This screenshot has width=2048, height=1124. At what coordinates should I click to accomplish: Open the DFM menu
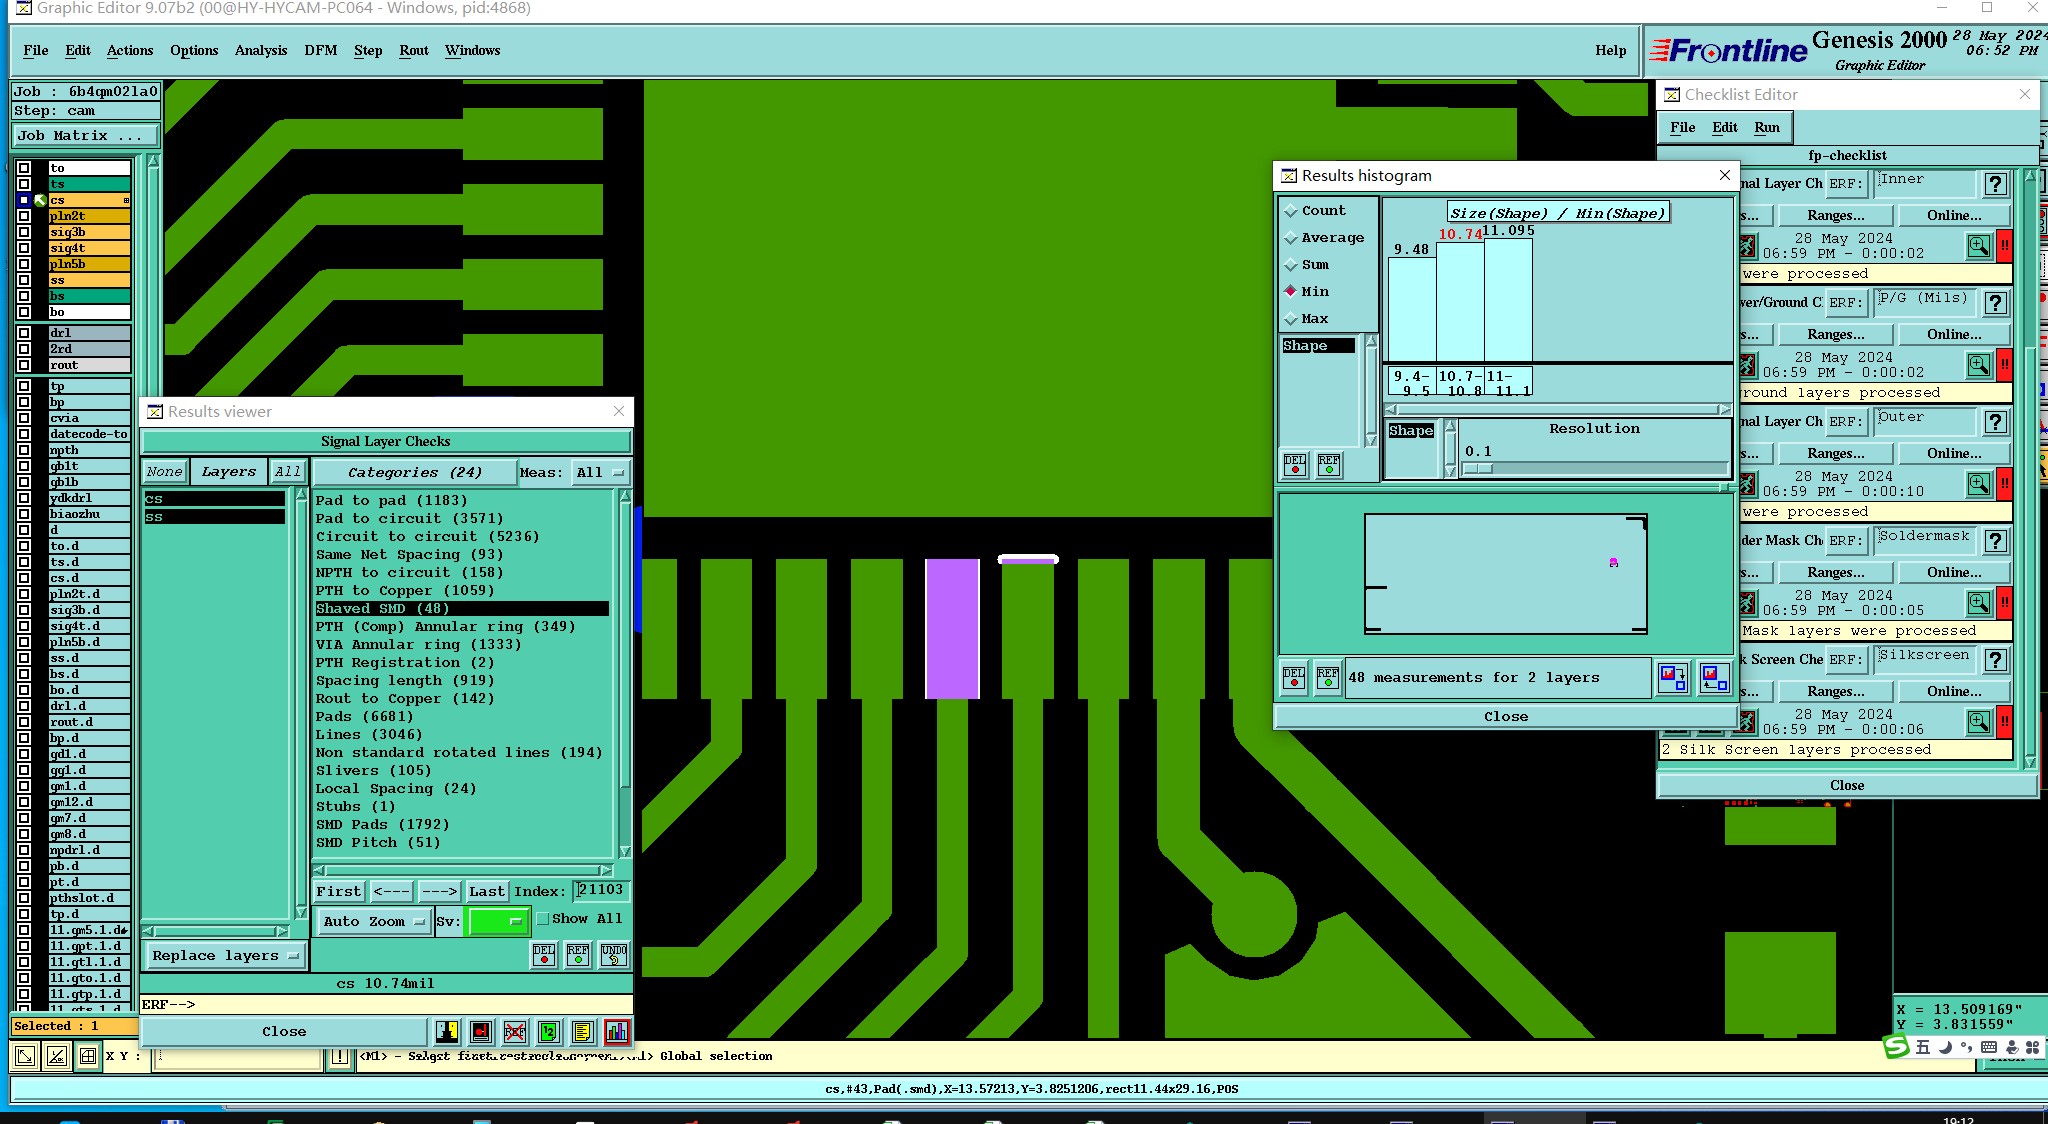point(320,50)
